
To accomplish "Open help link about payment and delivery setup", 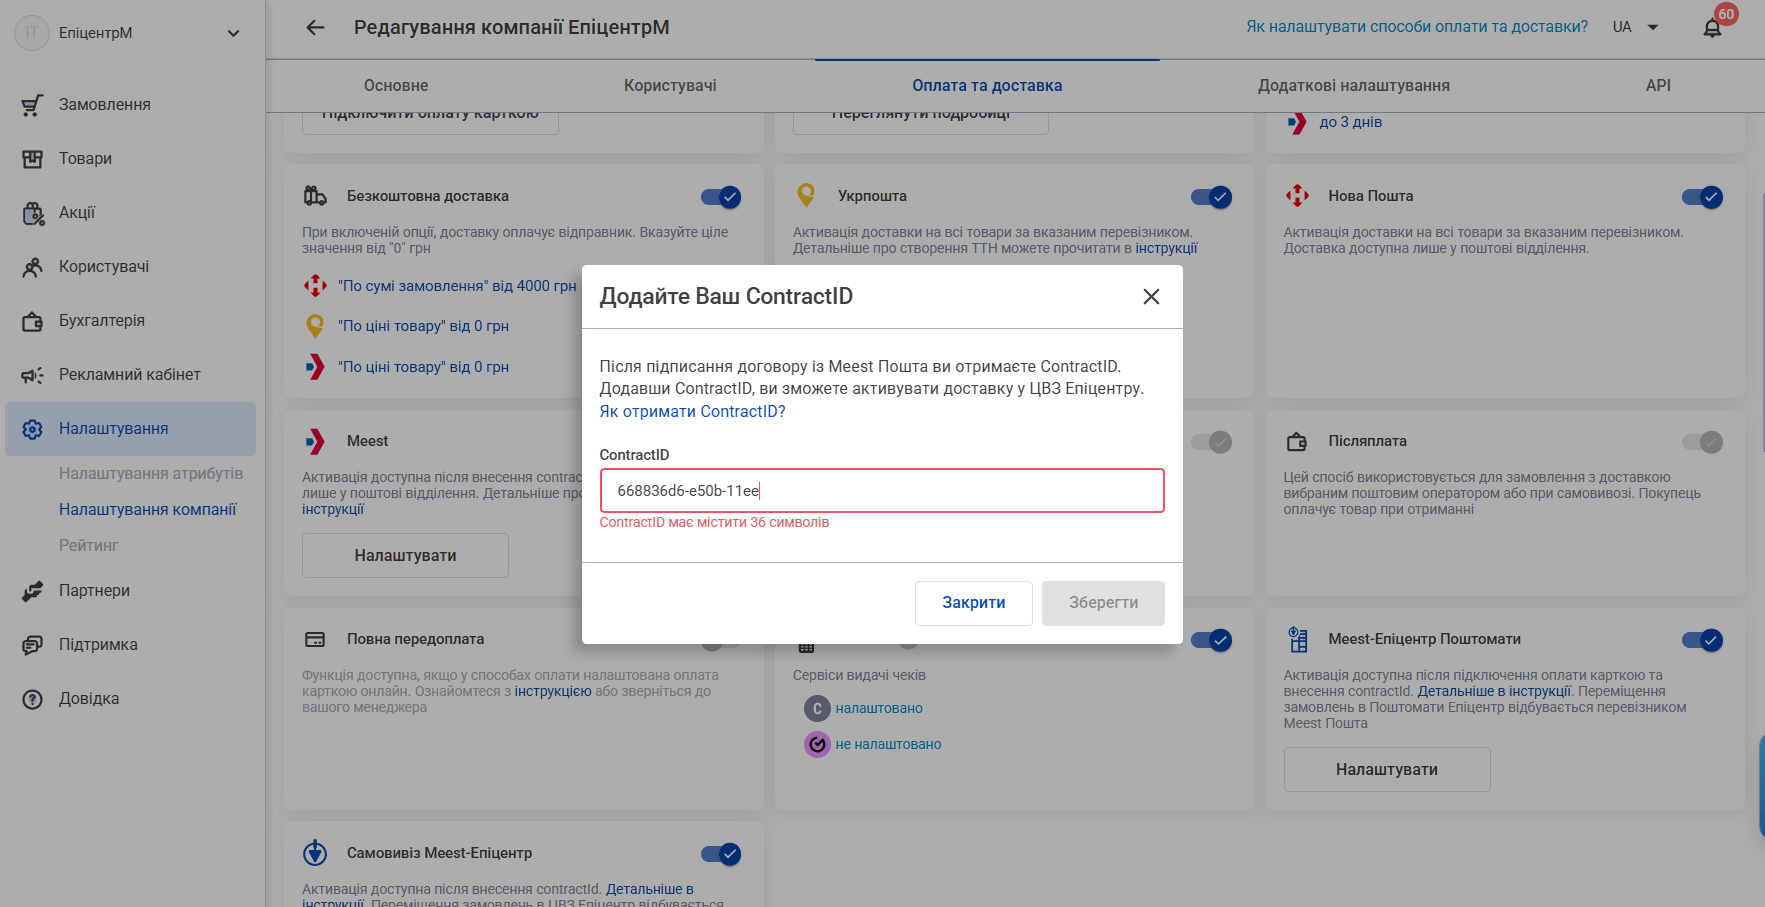I will coord(1417,27).
